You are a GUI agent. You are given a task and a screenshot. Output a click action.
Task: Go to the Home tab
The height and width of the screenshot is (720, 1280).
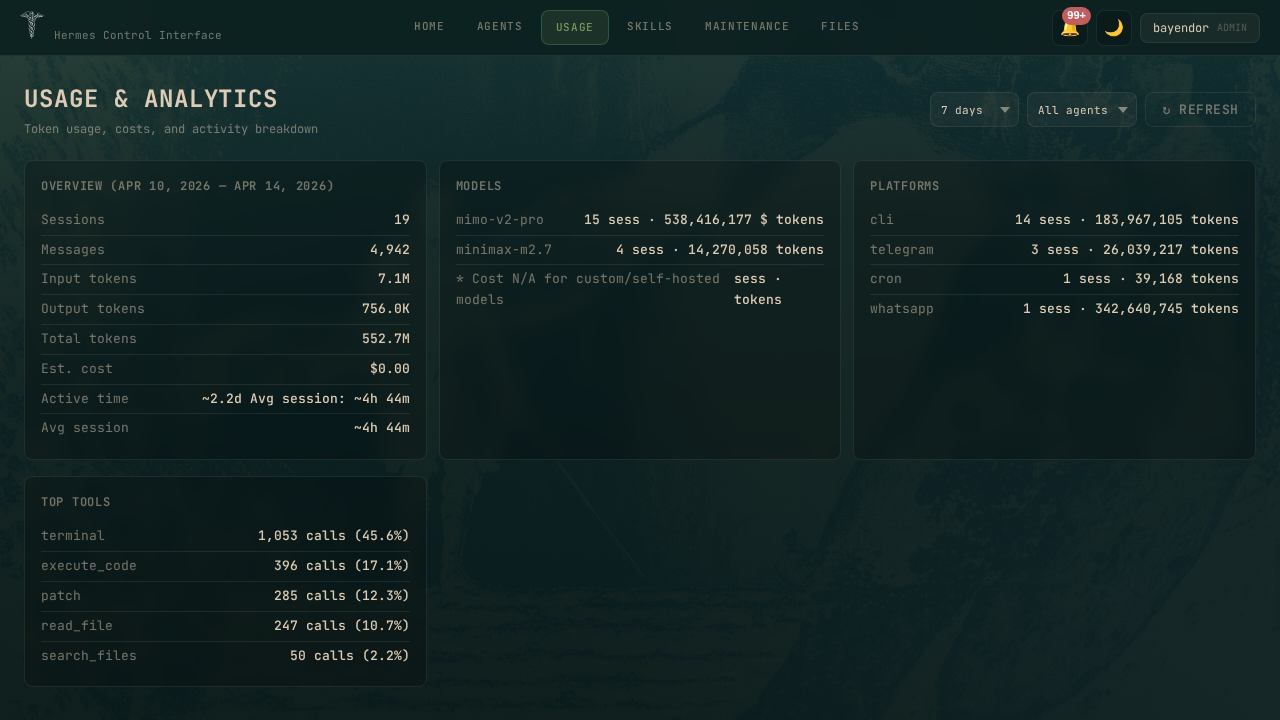[x=429, y=27]
